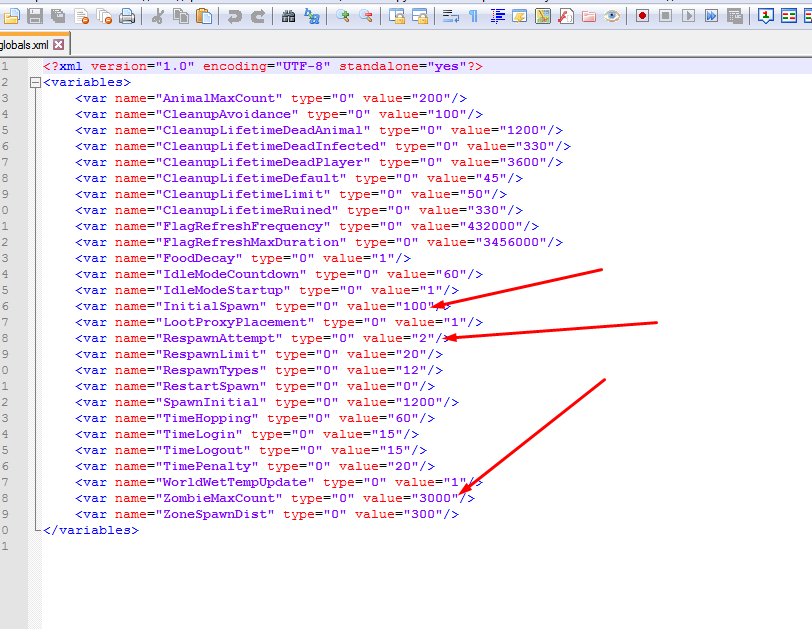Click the Open file toolbar icon
Viewport: 812px width, 629px height.
coord(11,17)
